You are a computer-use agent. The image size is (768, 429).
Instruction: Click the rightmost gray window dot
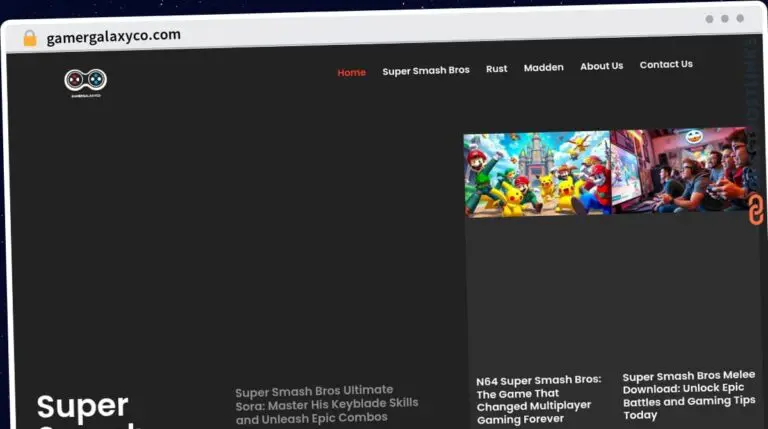click(x=740, y=18)
